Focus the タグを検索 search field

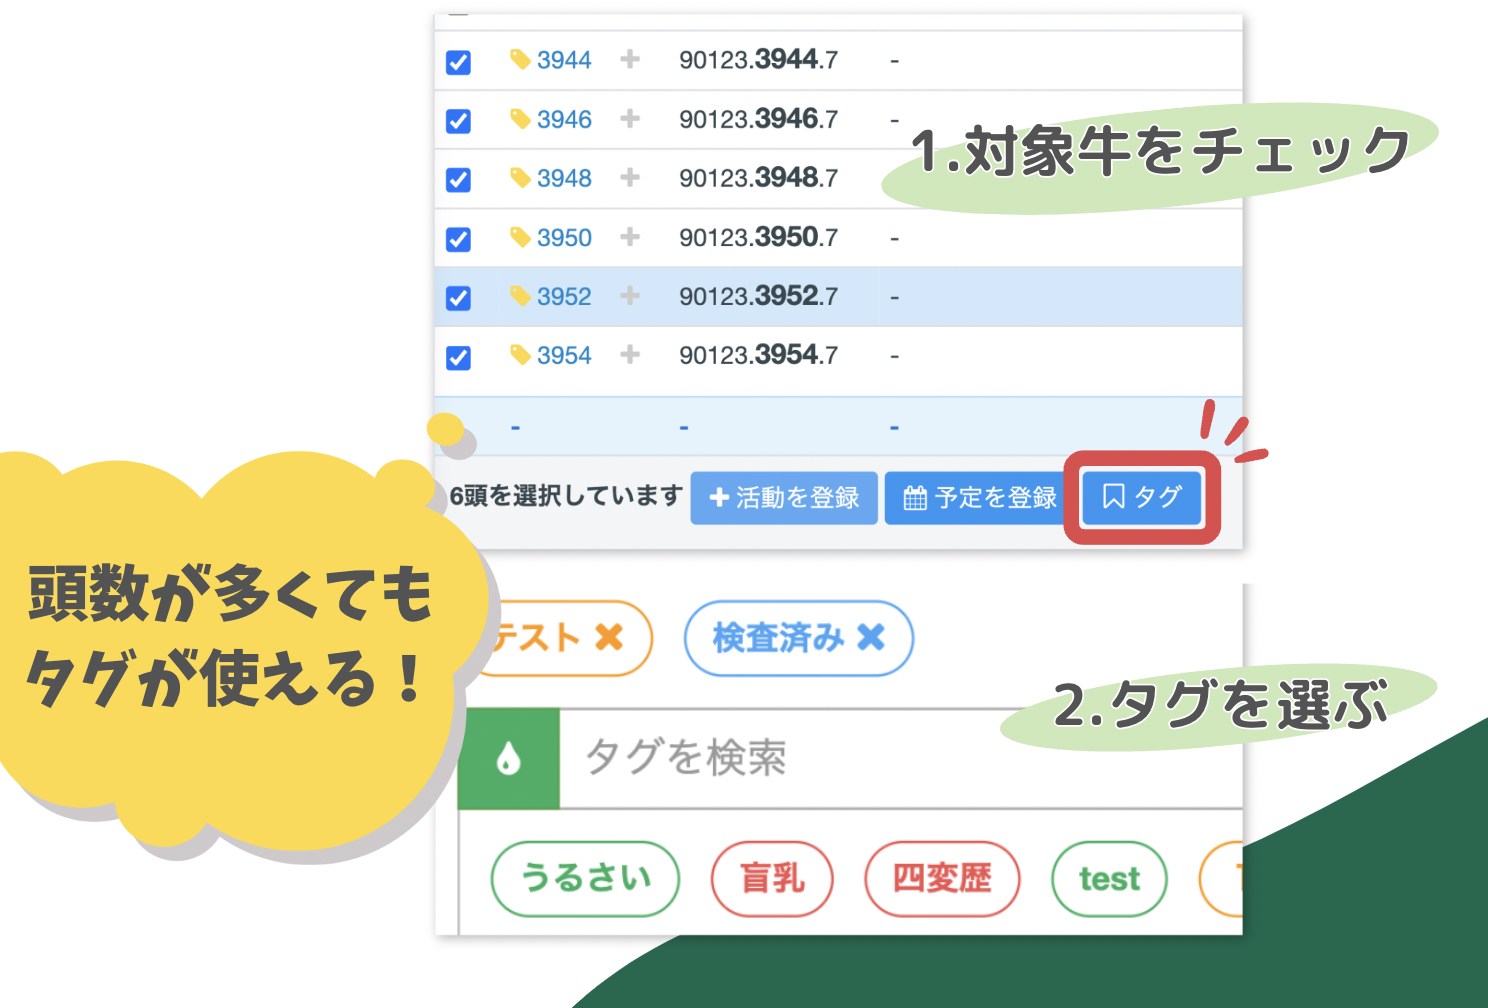pyautogui.click(x=900, y=758)
